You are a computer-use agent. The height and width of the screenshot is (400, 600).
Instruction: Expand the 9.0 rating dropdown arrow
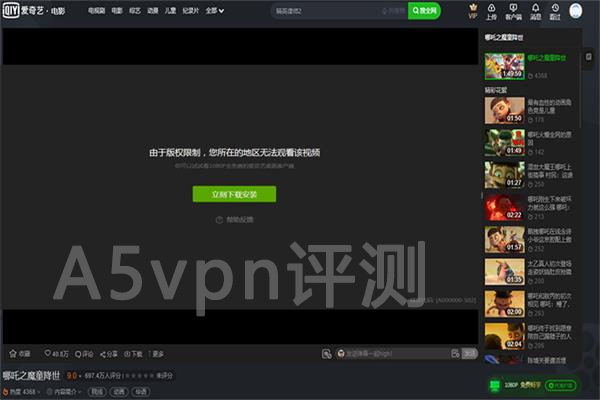point(80,376)
